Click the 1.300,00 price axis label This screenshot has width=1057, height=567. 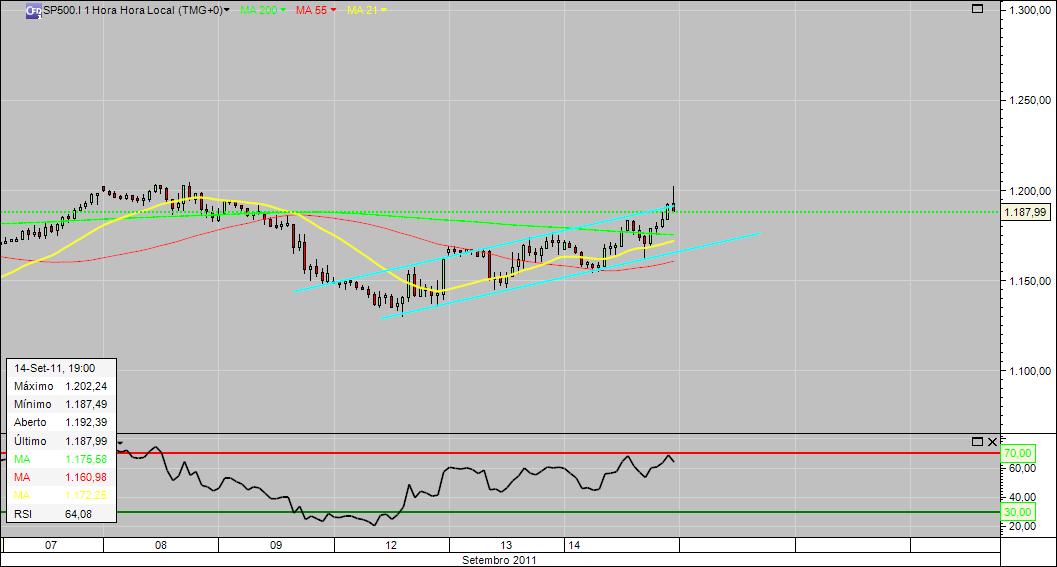[x=1029, y=10]
